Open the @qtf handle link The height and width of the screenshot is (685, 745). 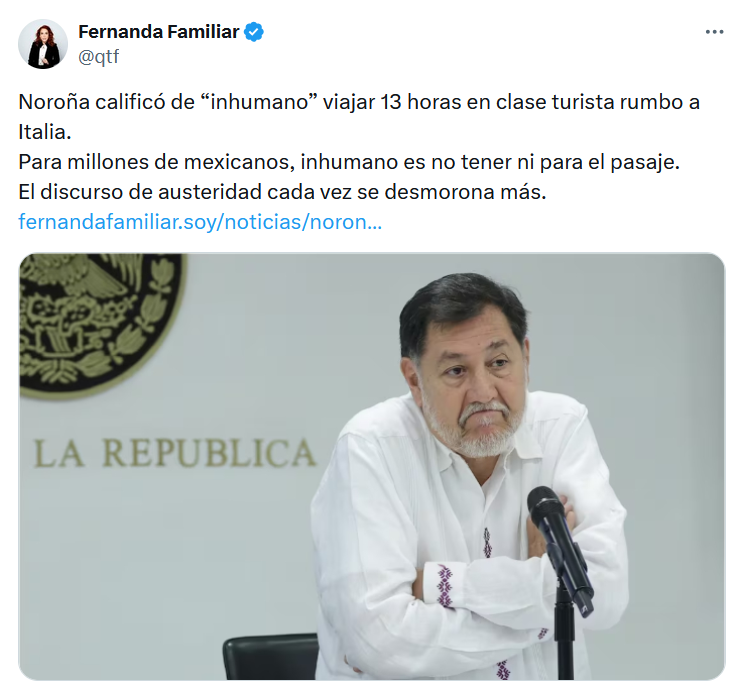[98, 57]
